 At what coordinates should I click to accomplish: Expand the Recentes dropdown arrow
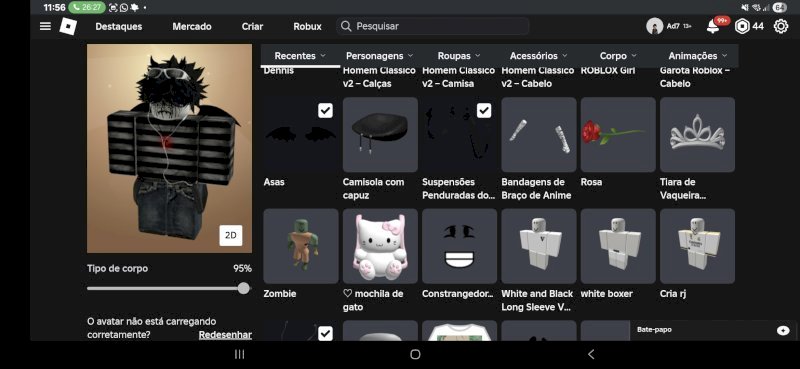coord(322,56)
